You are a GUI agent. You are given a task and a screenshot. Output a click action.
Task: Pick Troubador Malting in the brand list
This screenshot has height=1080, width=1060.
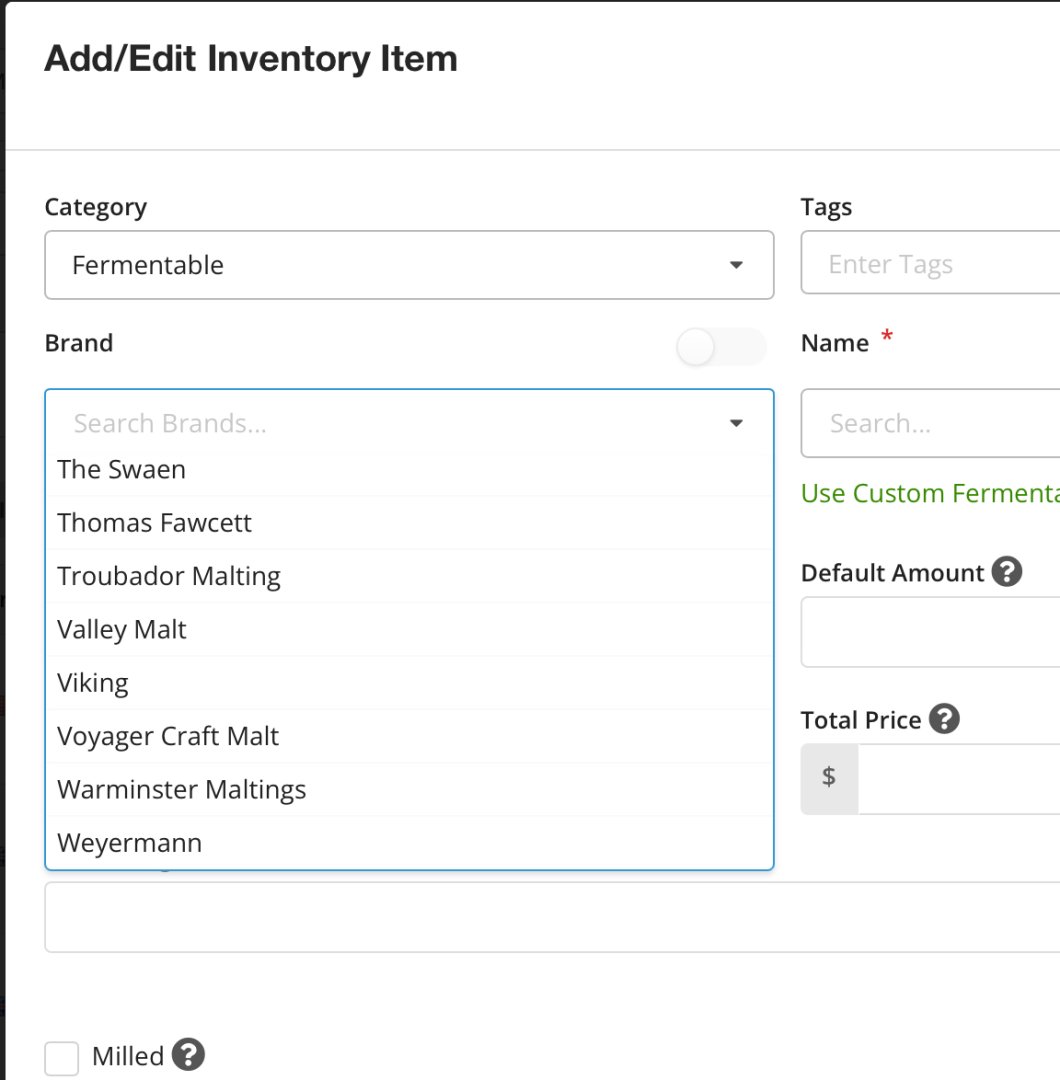409,576
